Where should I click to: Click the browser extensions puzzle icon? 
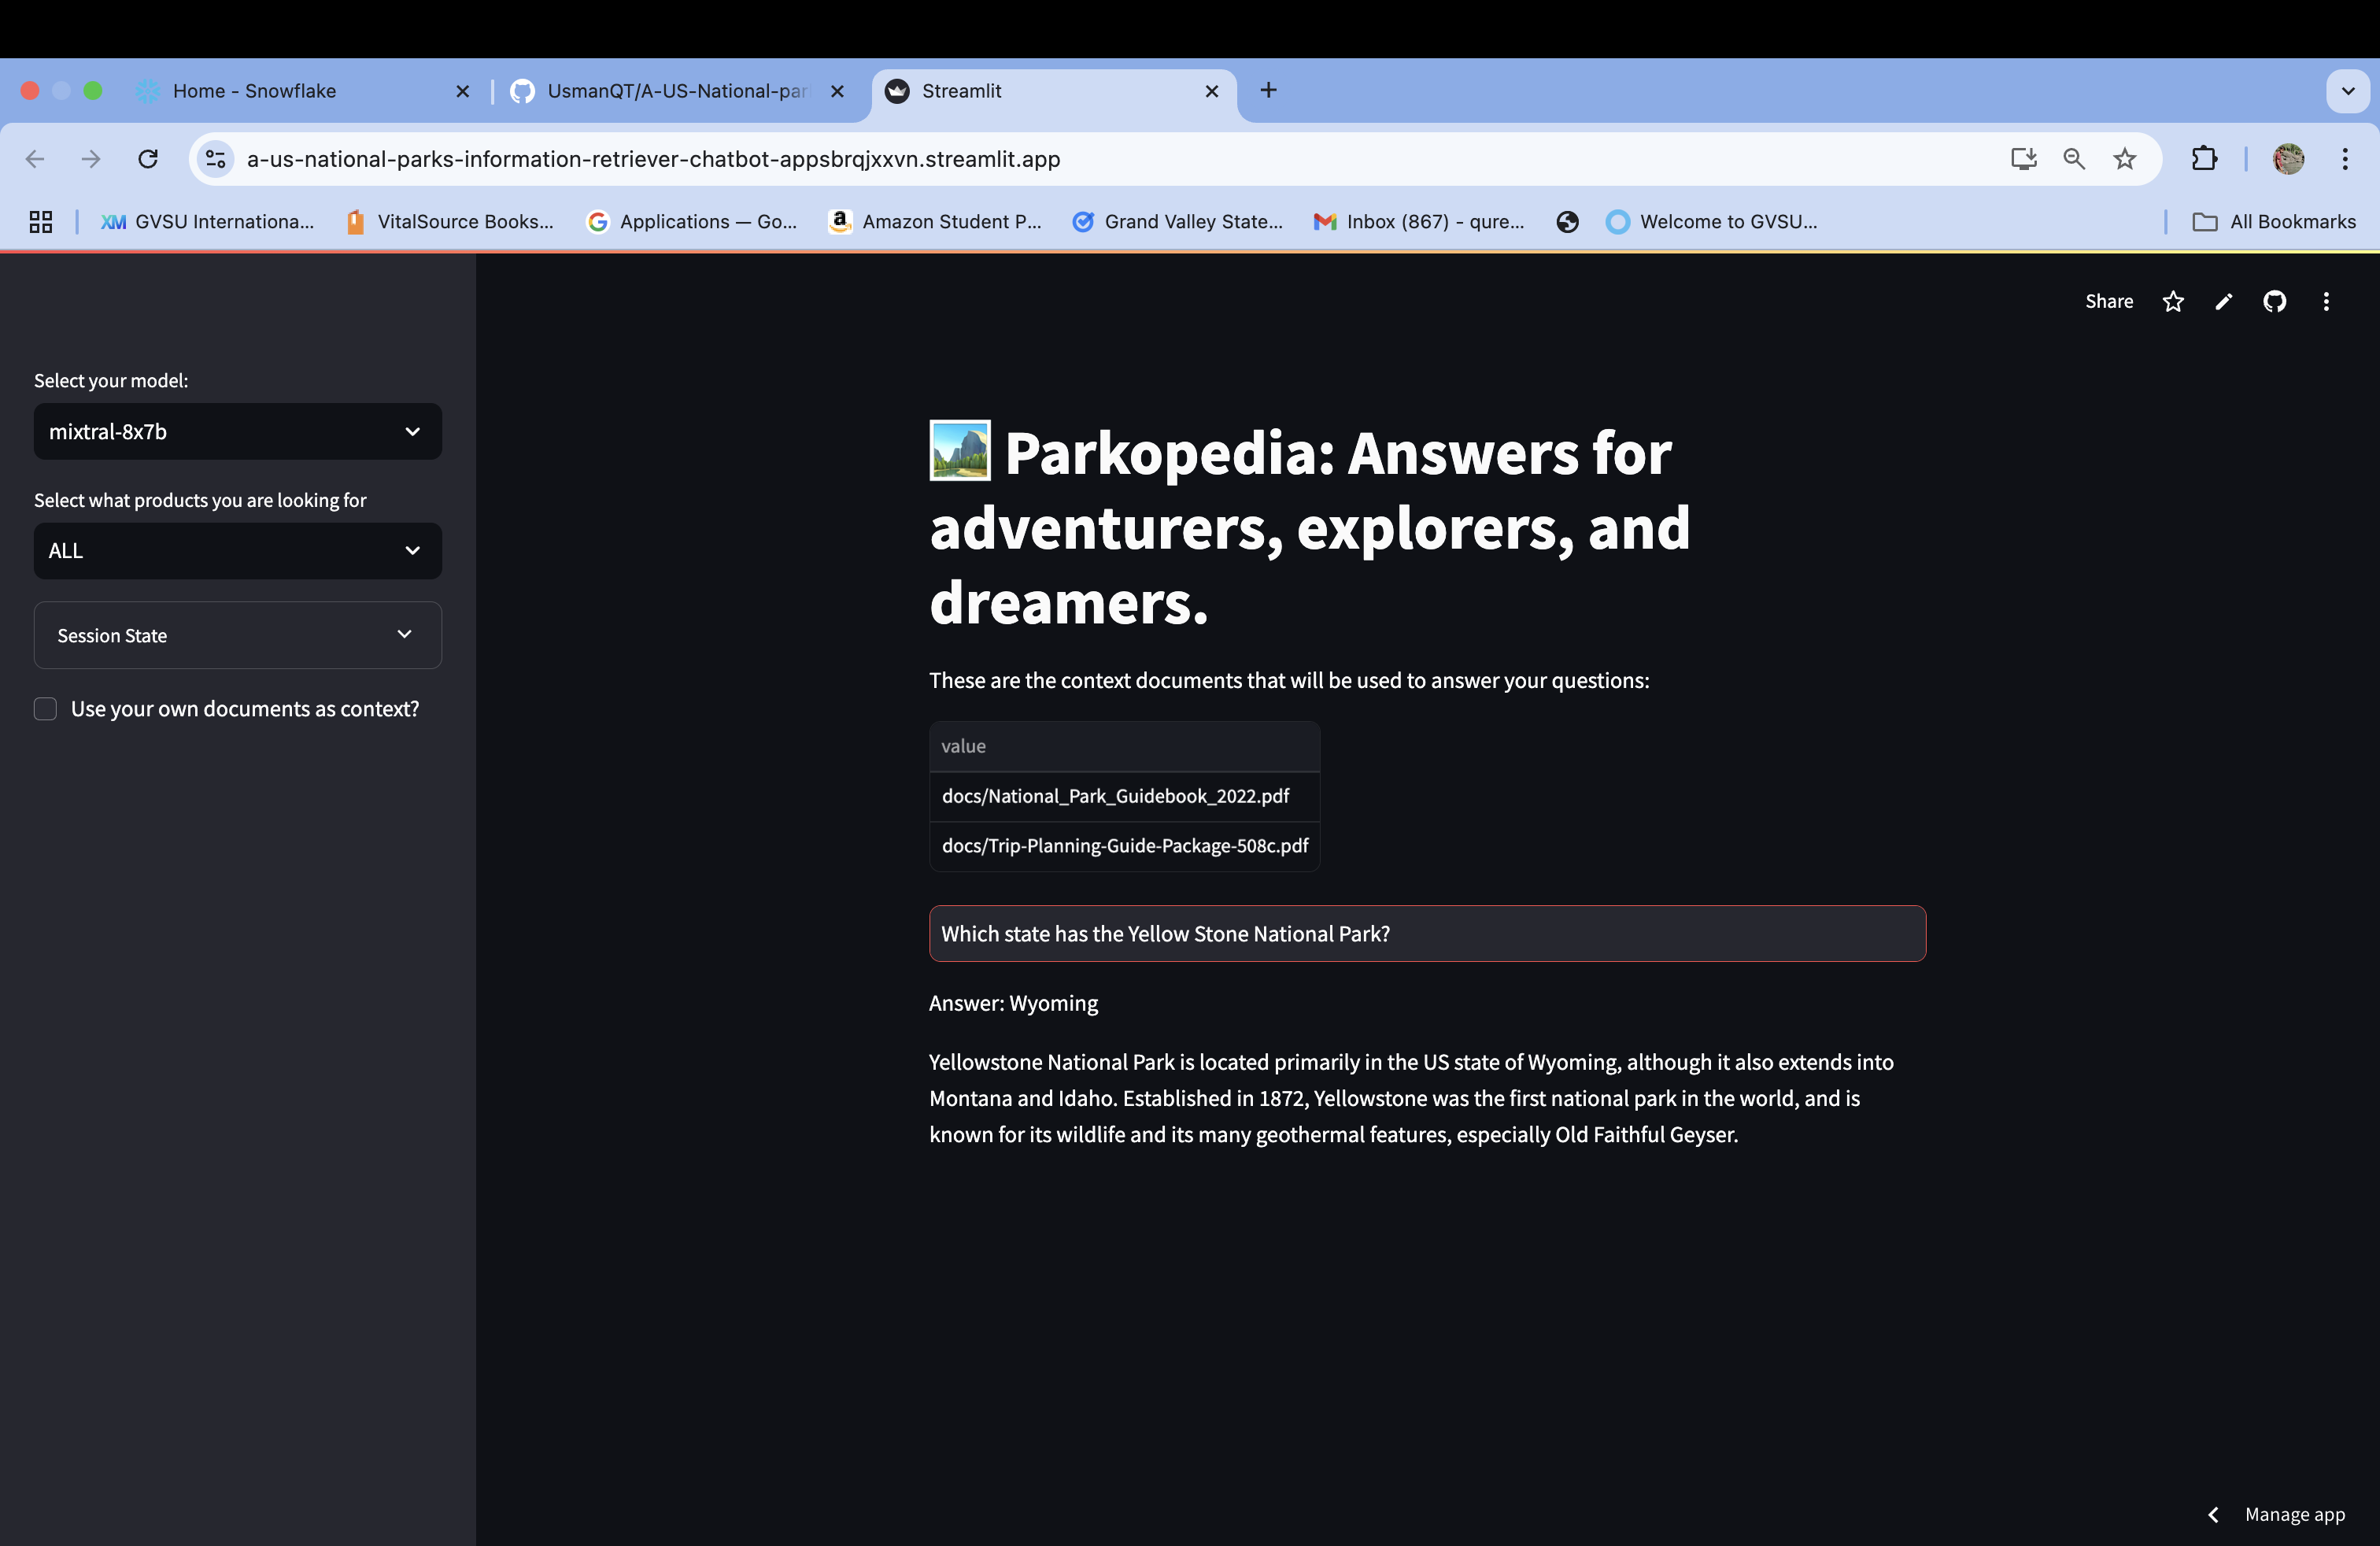pos(2204,159)
